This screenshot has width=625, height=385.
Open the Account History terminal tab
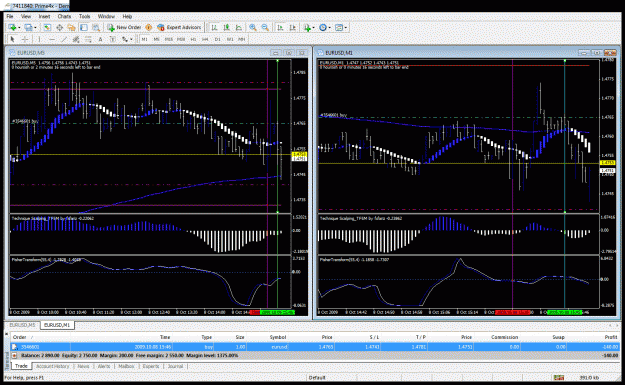tap(52, 366)
